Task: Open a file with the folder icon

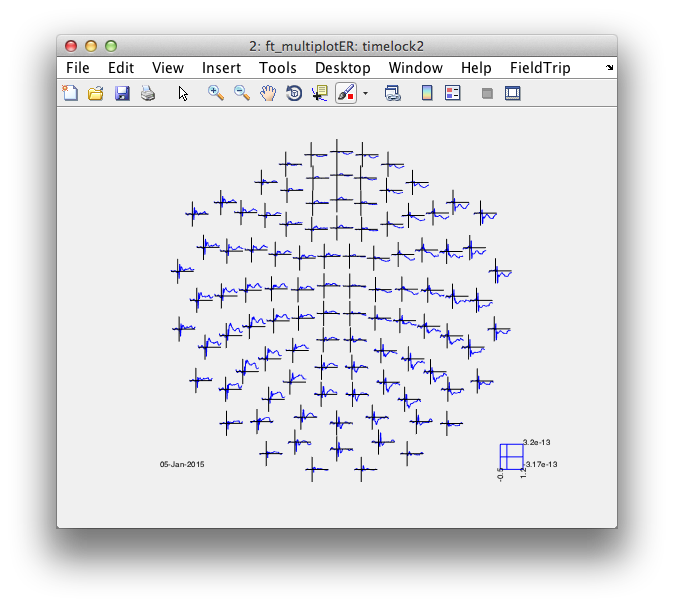Action: [x=96, y=93]
